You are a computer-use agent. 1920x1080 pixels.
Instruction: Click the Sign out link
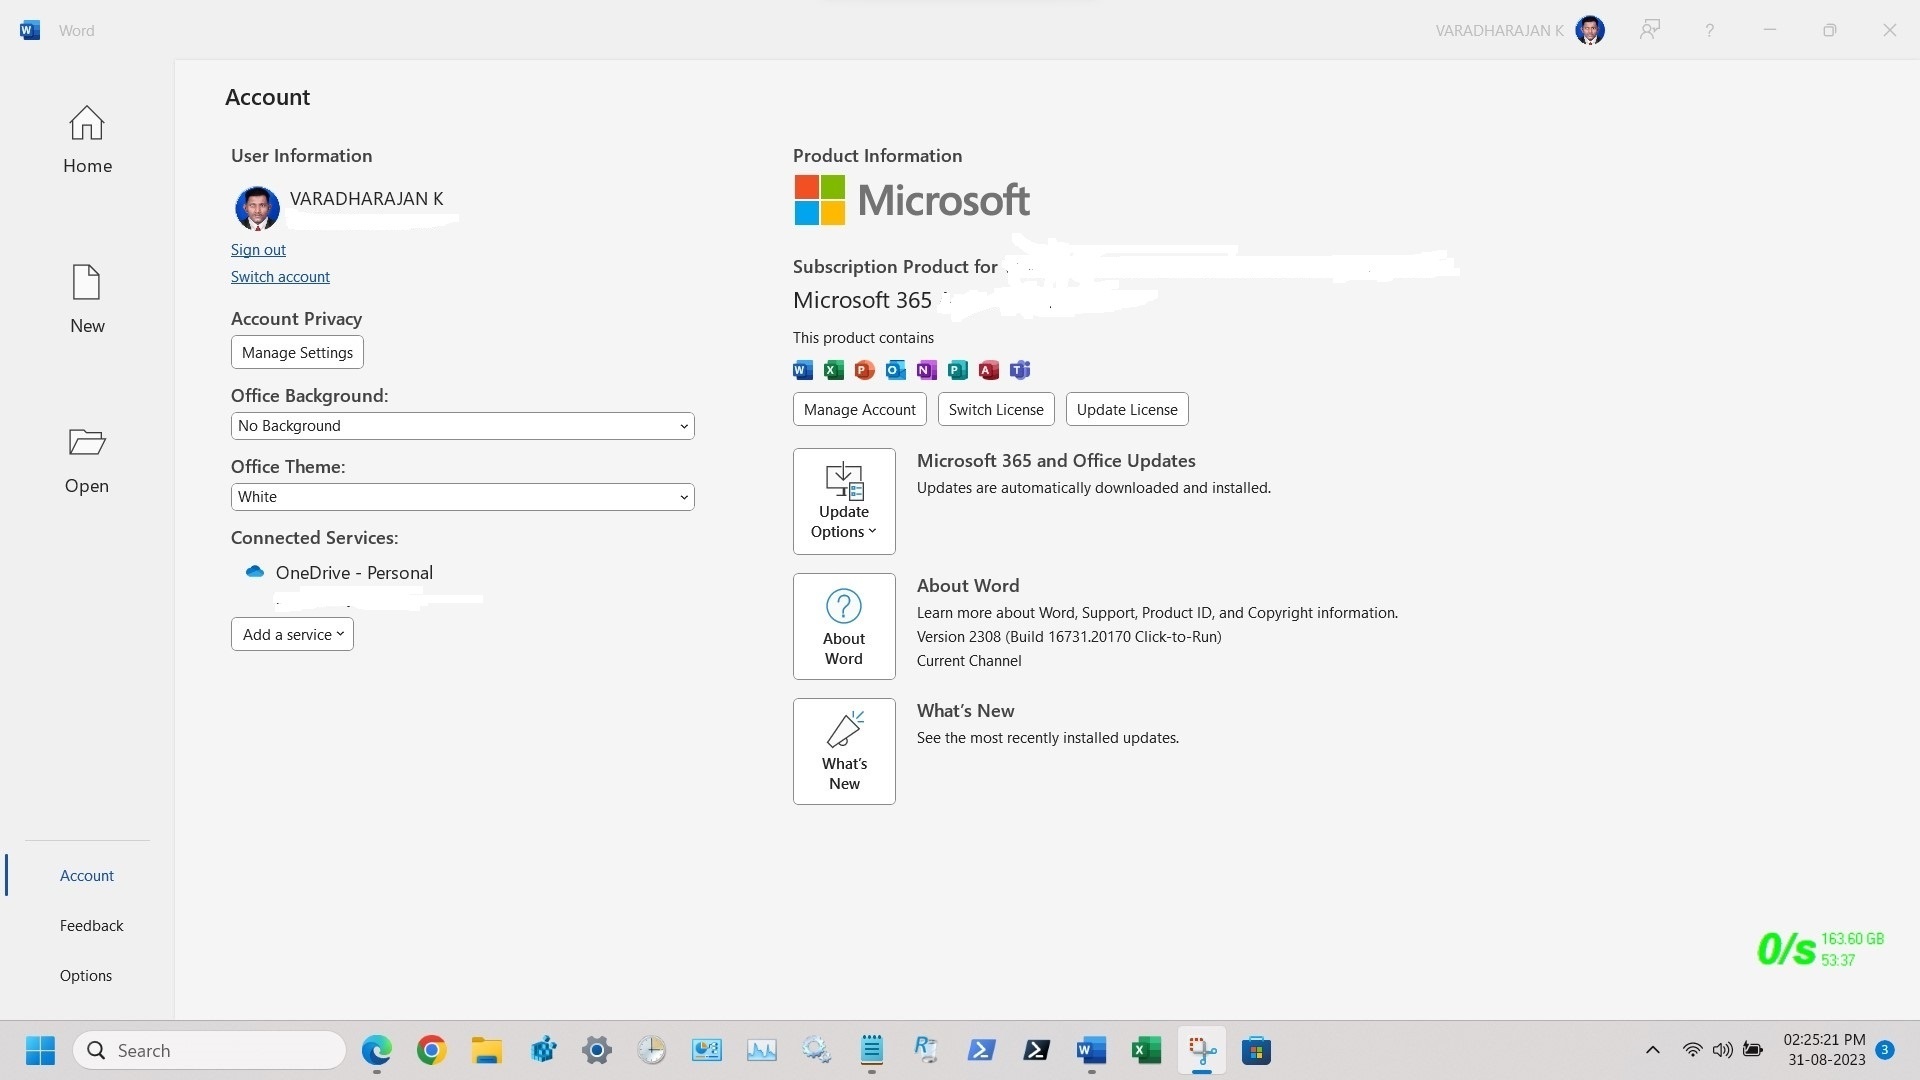coord(258,250)
